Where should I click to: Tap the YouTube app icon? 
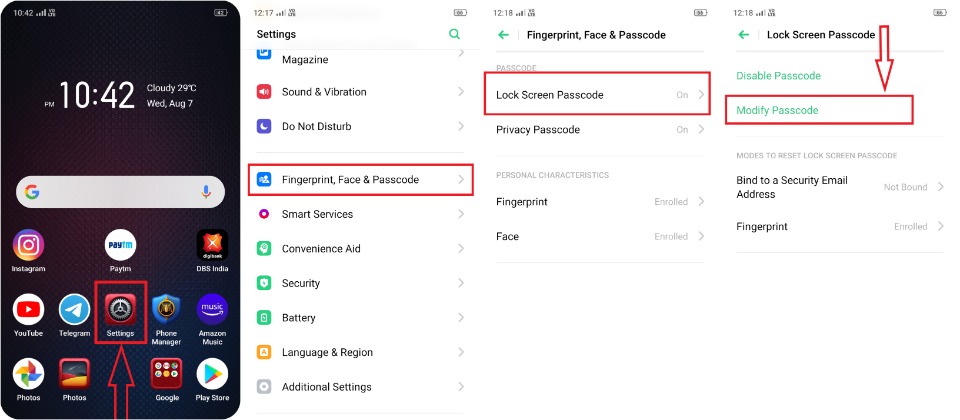(x=28, y=309)
